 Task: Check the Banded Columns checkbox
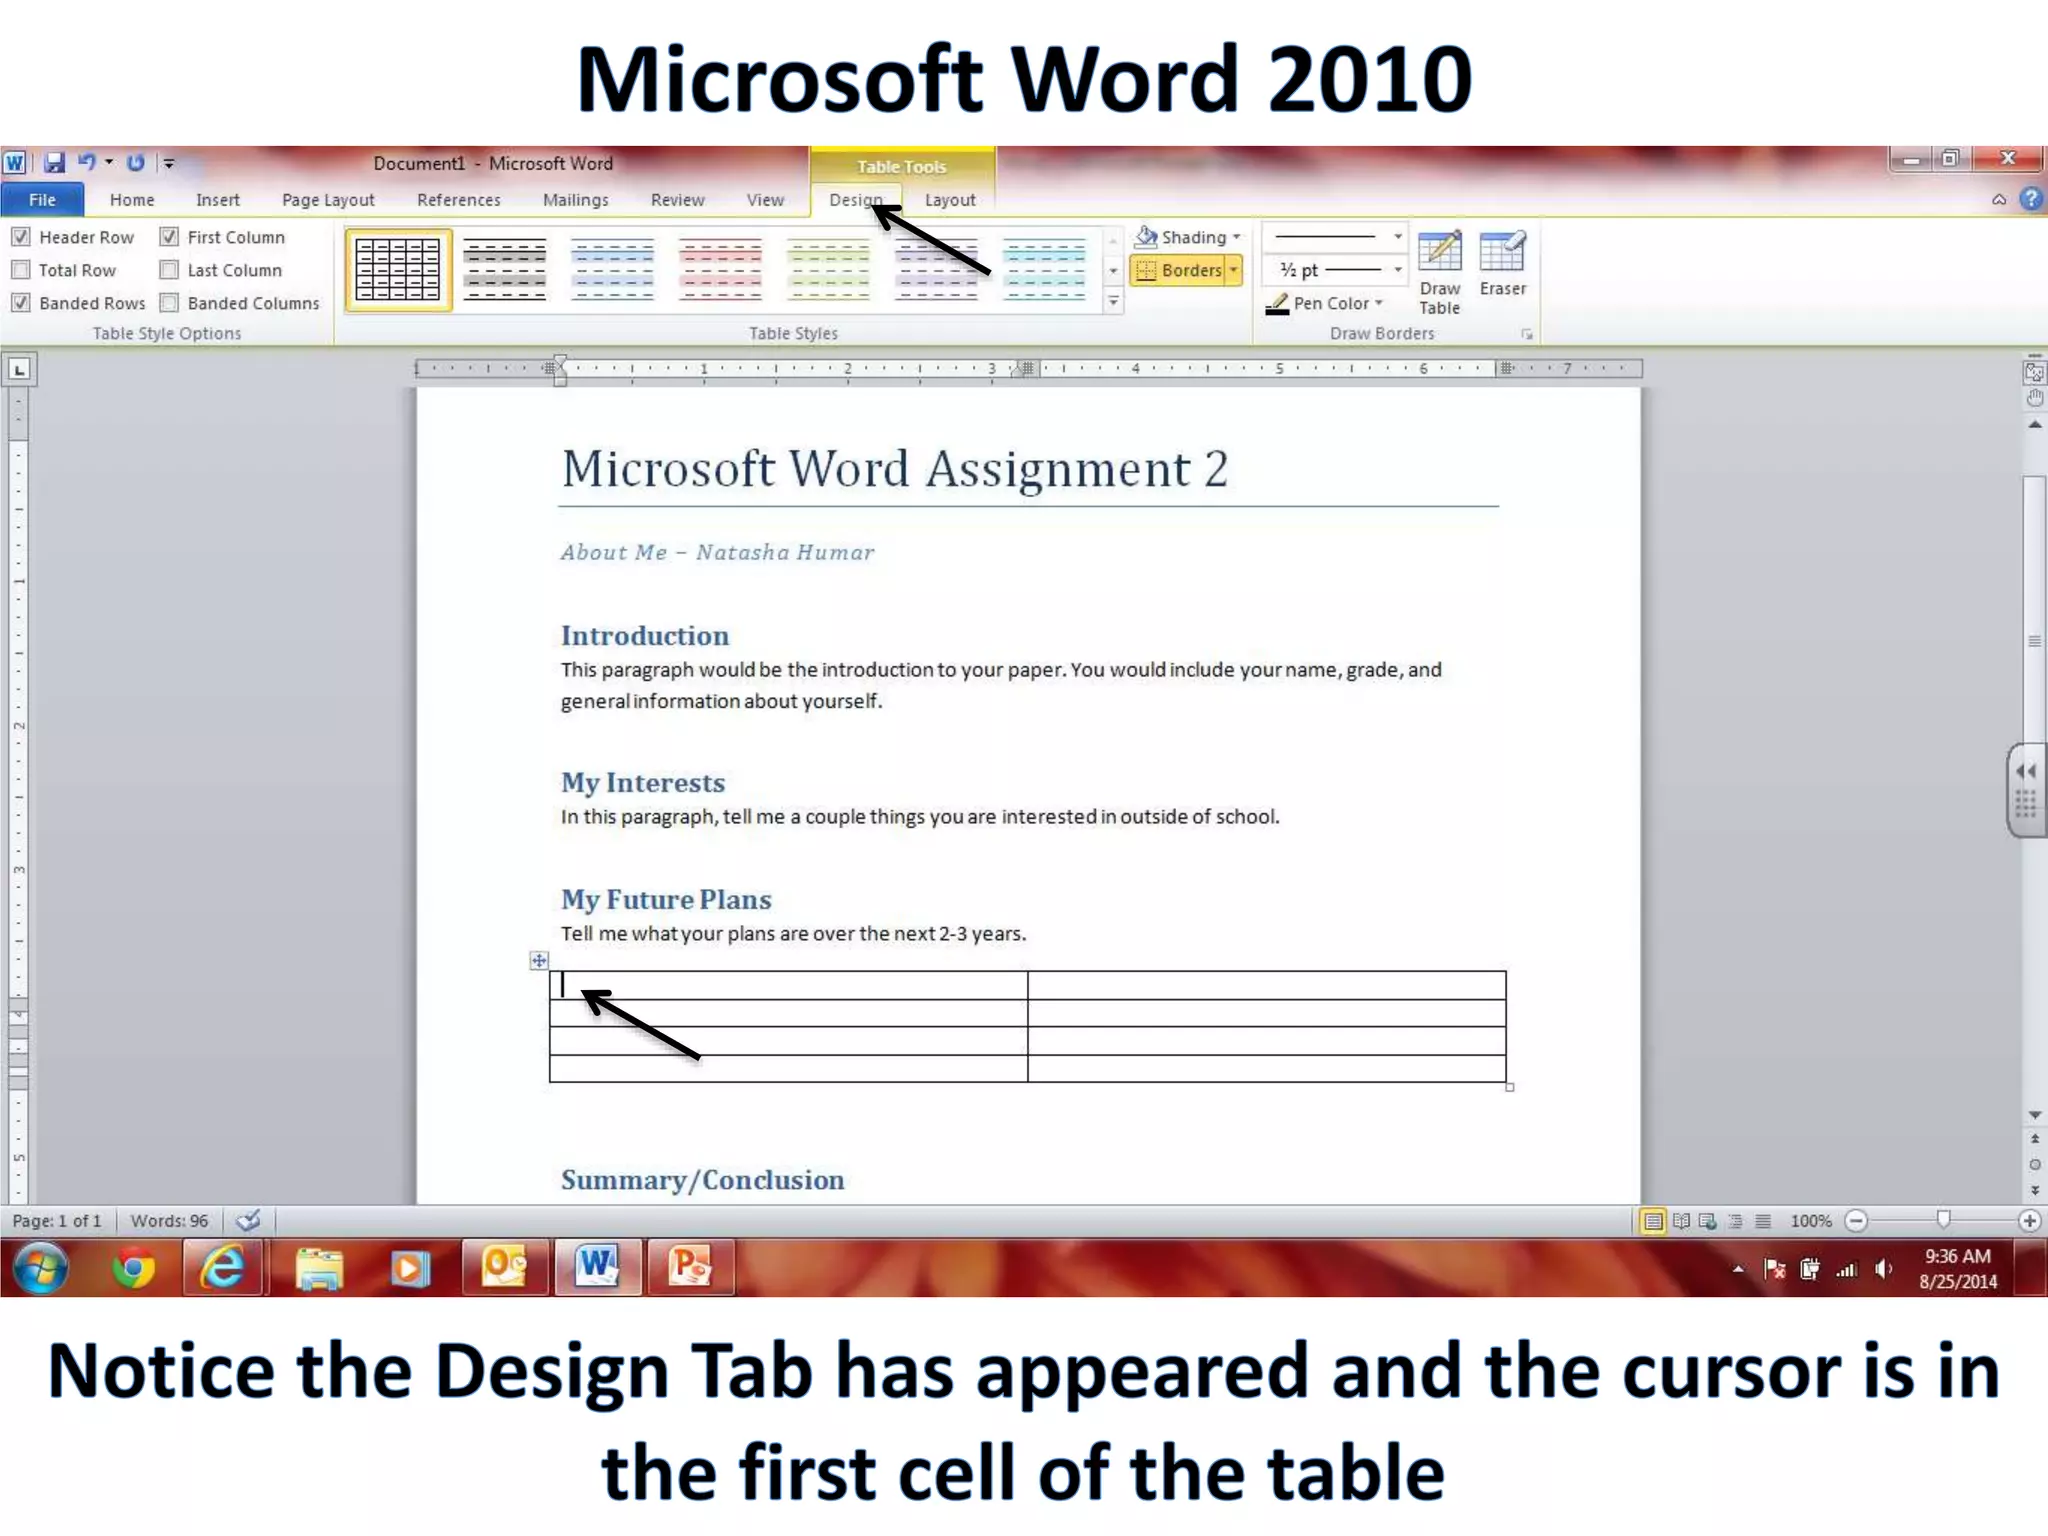(x=169, y=303)
